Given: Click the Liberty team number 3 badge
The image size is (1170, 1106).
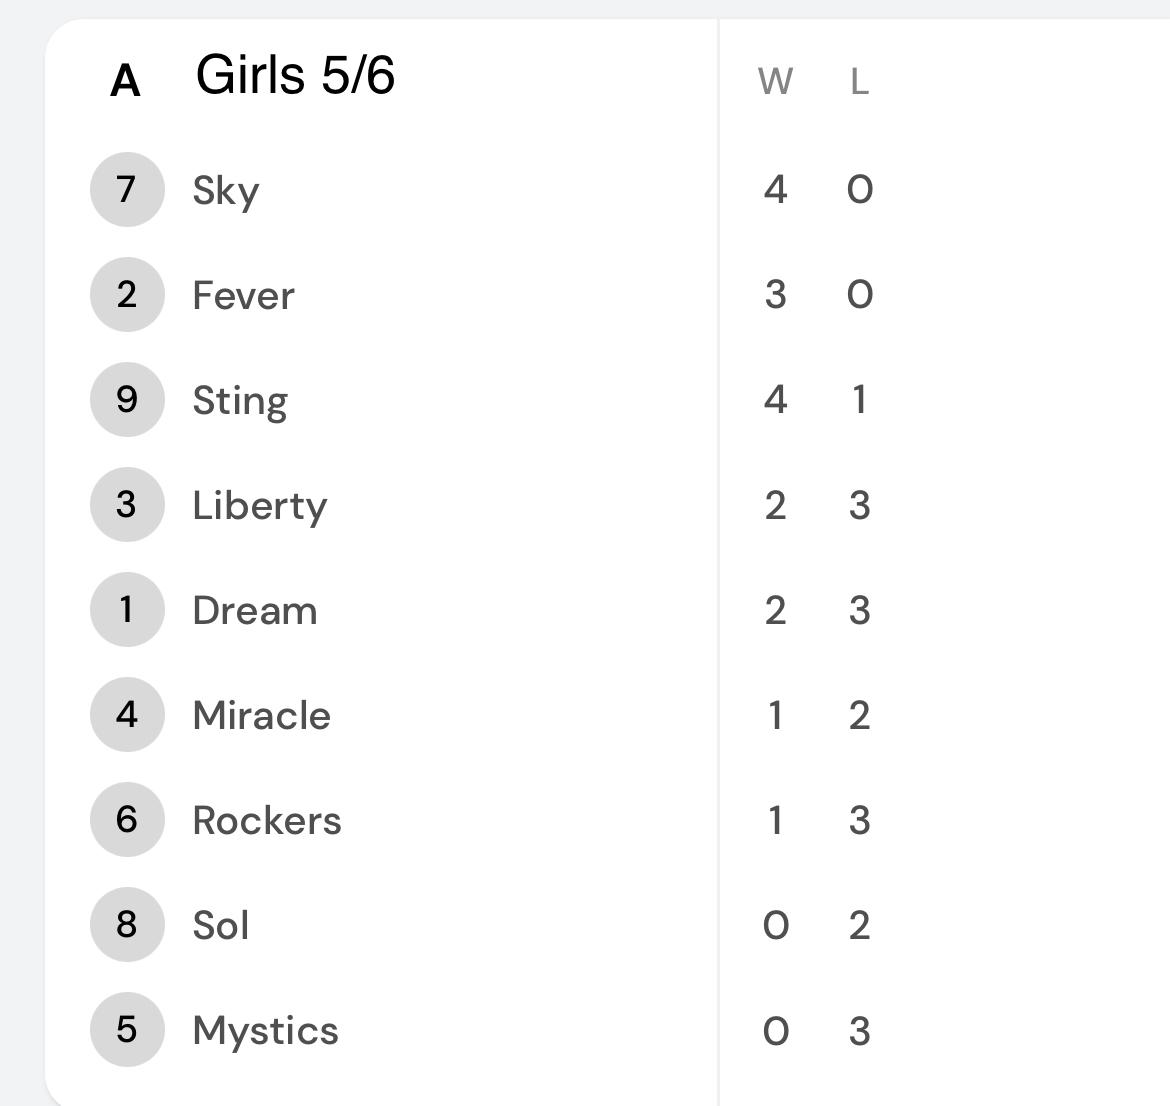Looking at the screenshot, I should pyautogui.click(x=127, y=504).
